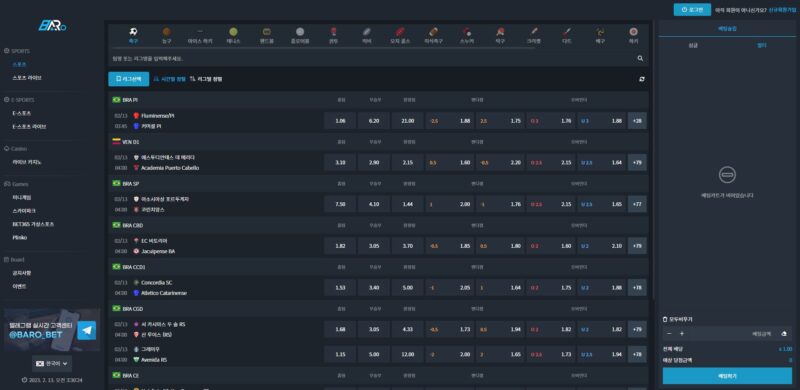Select the basketball sport icon

[x=167, y=32]
